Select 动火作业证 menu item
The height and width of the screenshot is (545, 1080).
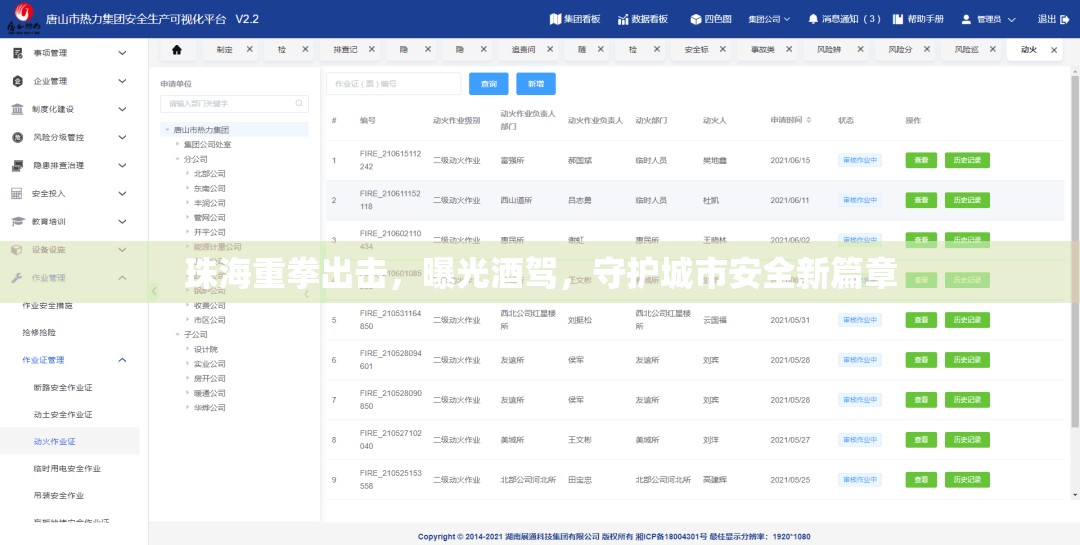pyautogui.click(x=54, y=441)
